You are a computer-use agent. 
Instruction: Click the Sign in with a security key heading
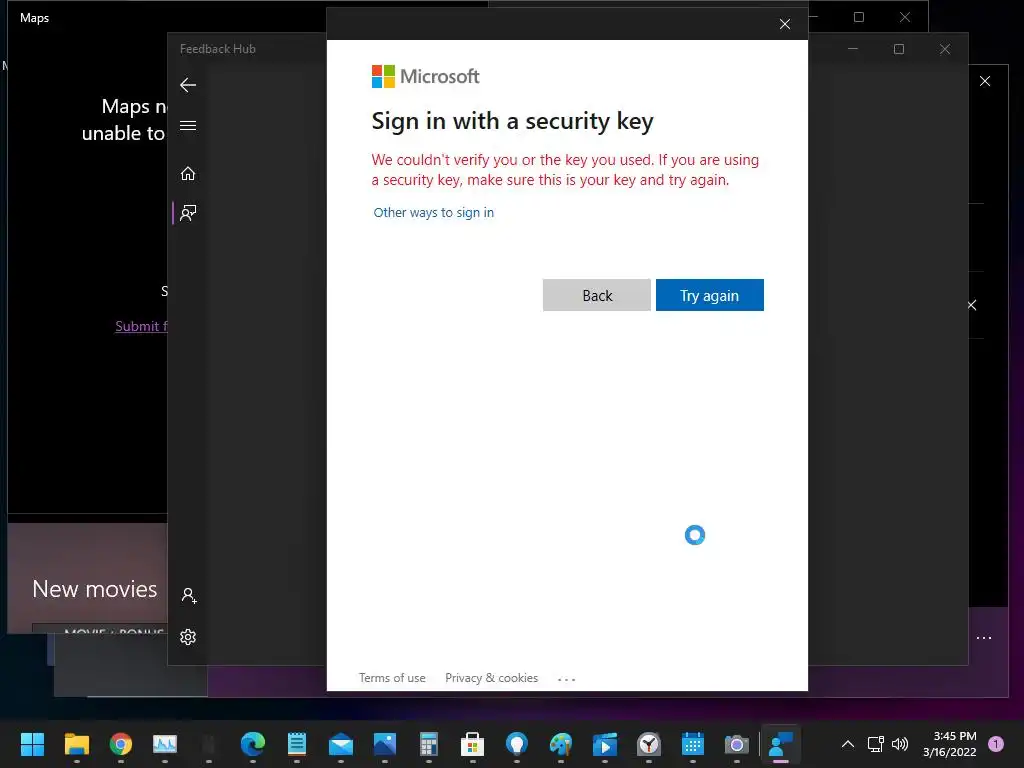[x=512, y=121]
